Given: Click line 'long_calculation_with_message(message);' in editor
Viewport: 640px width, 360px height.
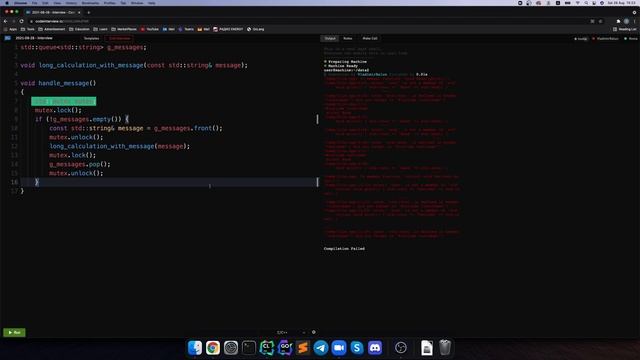Looking at the screenshot, I should click(120, 146).
